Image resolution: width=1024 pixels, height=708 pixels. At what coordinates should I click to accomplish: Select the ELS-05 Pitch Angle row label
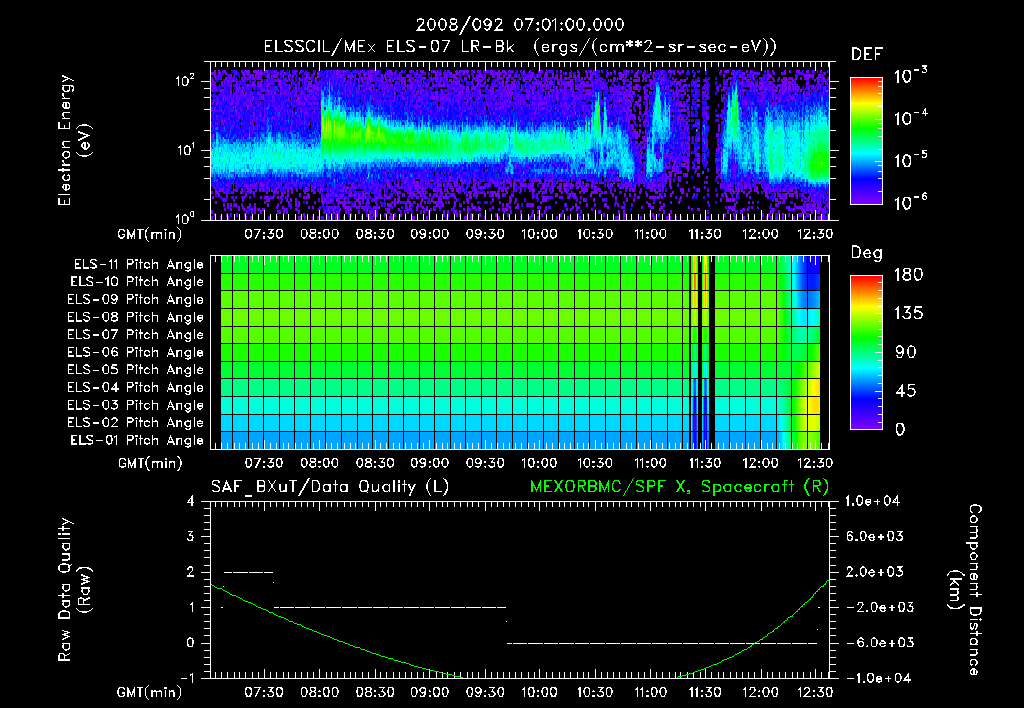click(x=135, y=370)
